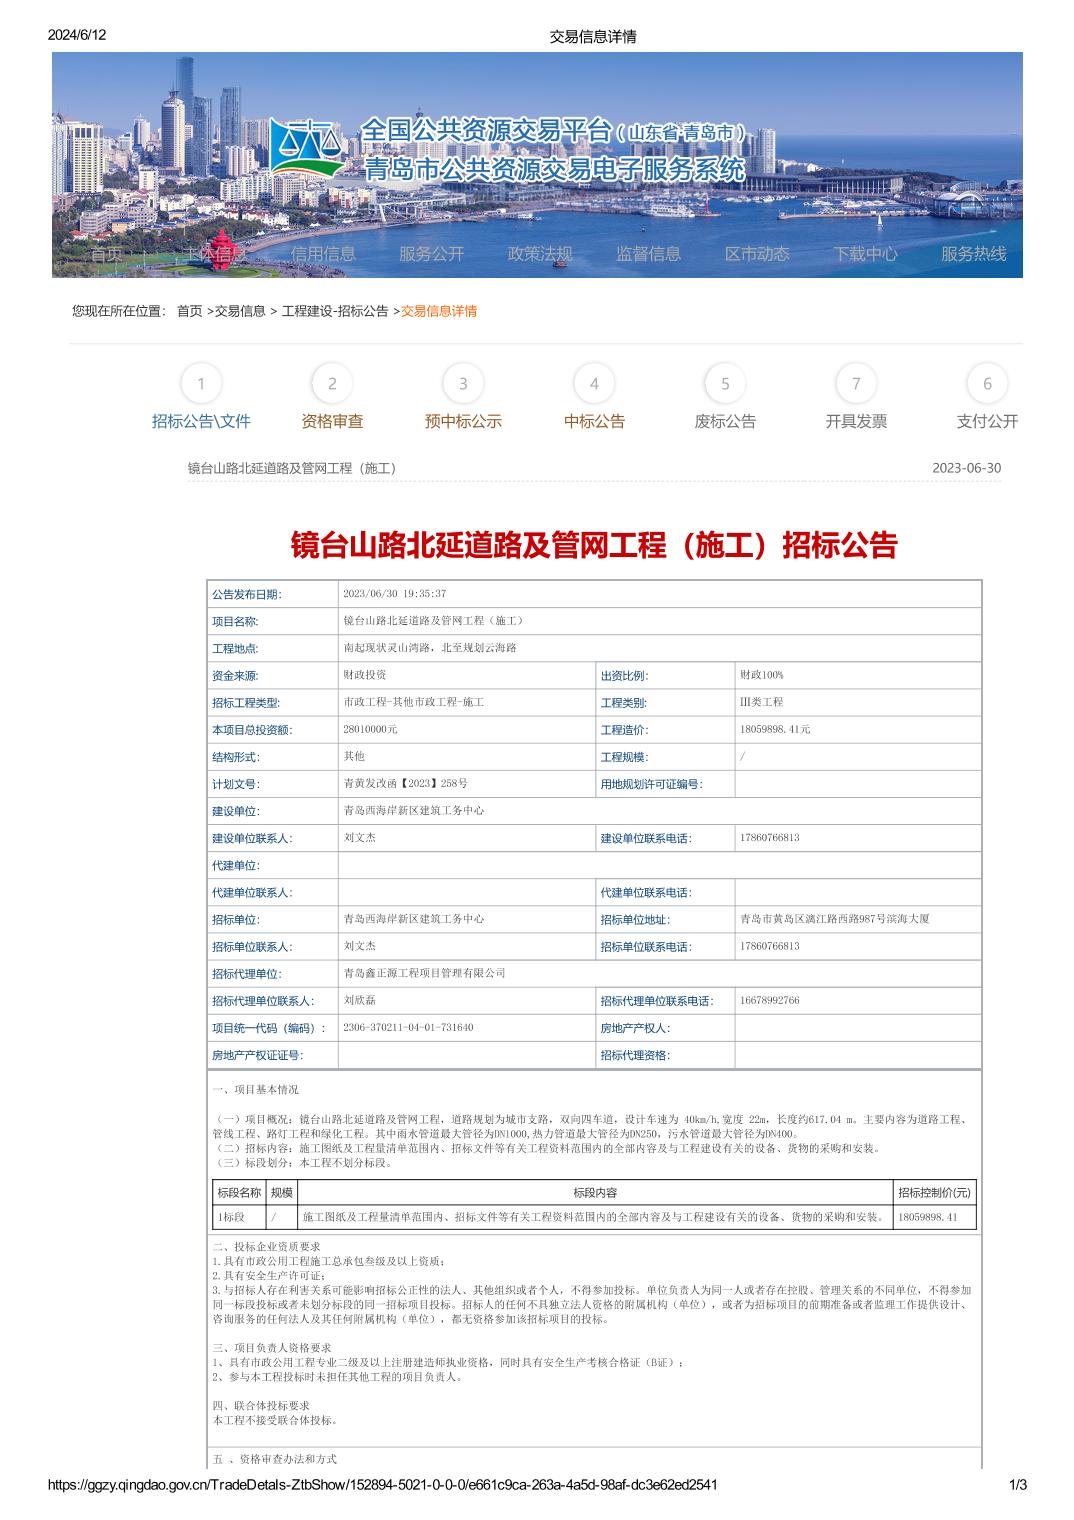Go to 政策法规 in the navigation bar

[540, 254]
